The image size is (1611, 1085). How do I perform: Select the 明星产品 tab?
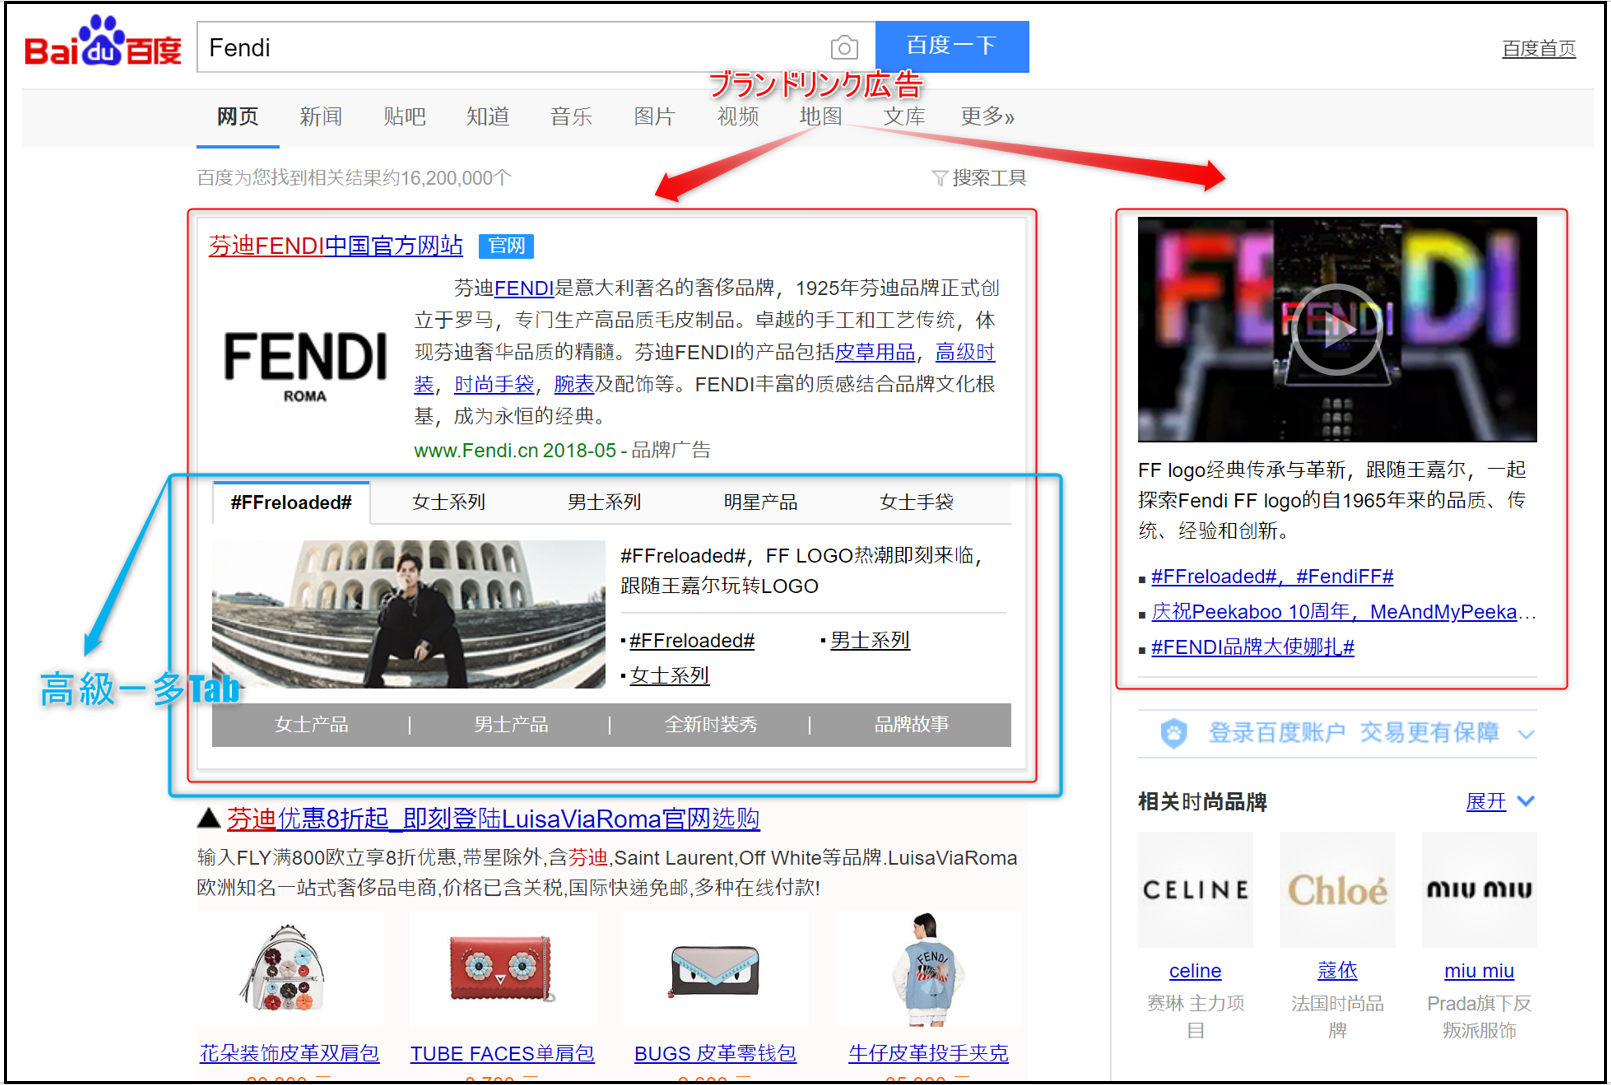(x=761, y=502)
